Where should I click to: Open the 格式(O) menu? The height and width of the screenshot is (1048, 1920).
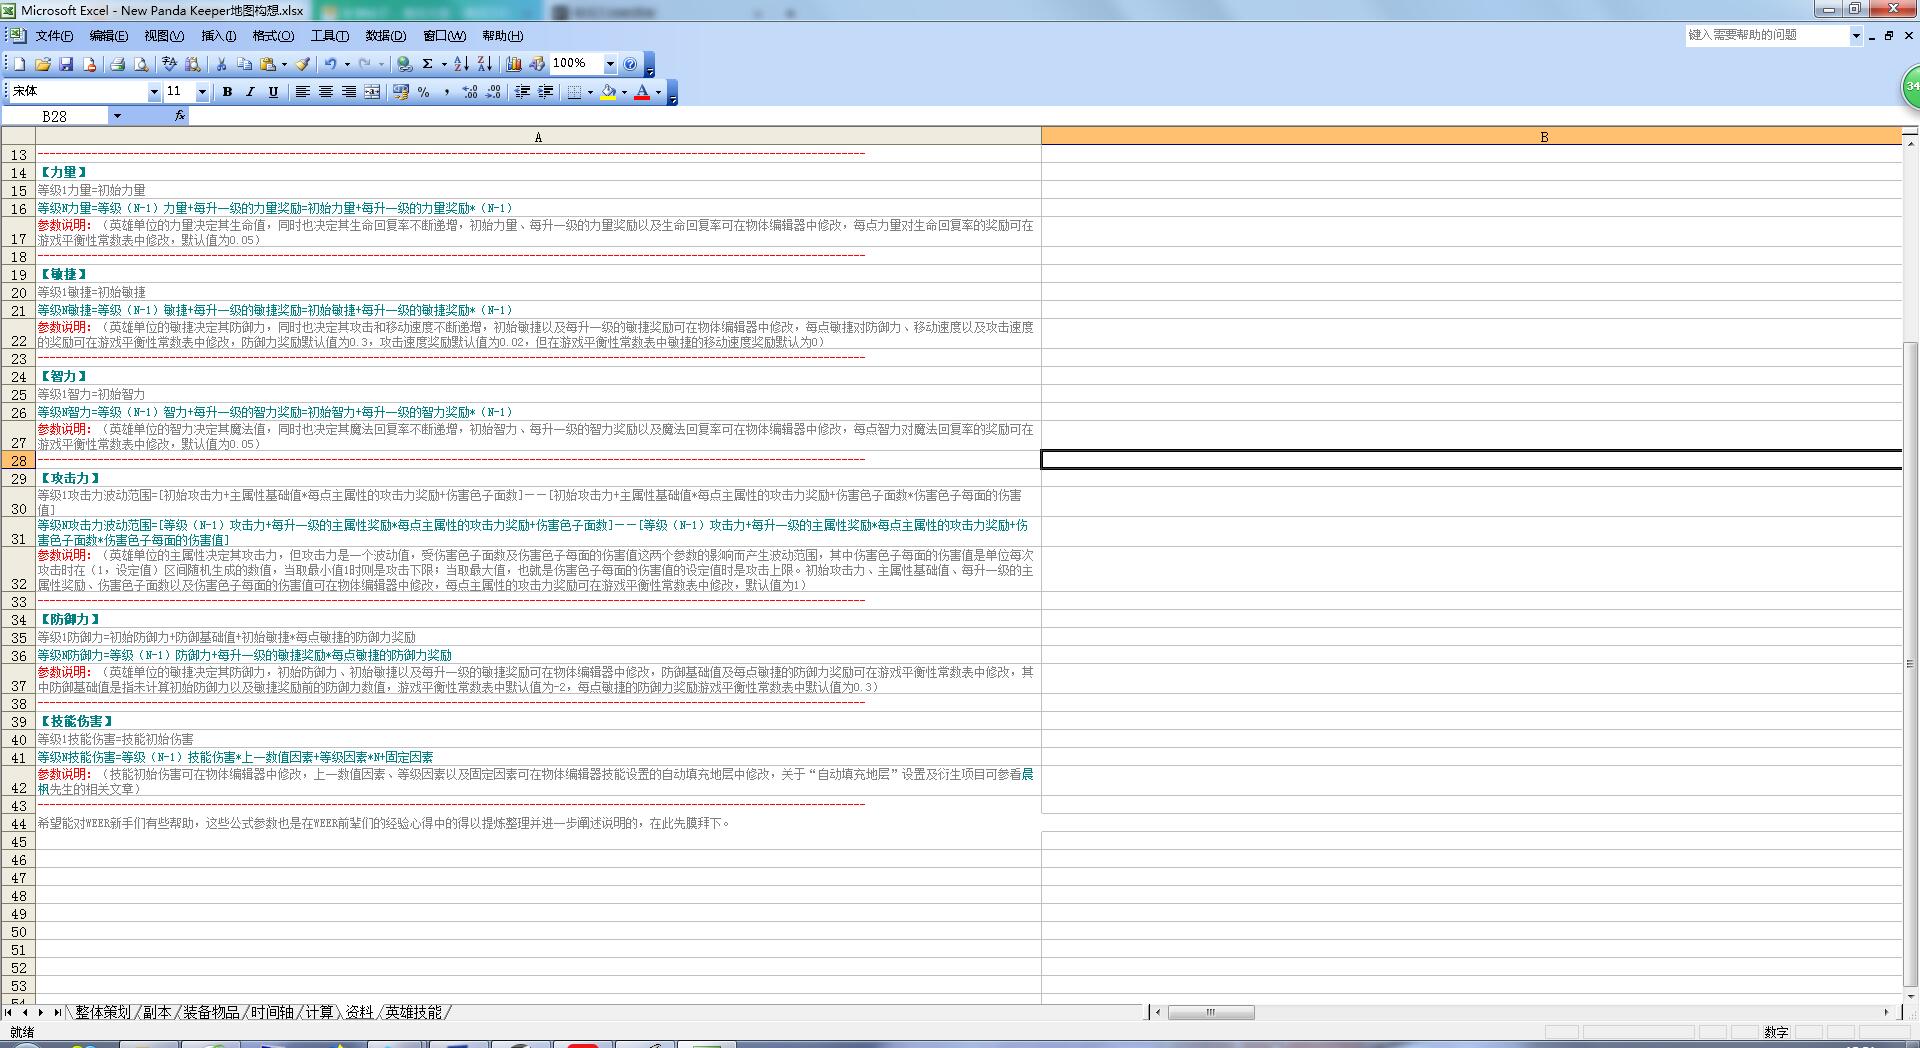(273, 36)
